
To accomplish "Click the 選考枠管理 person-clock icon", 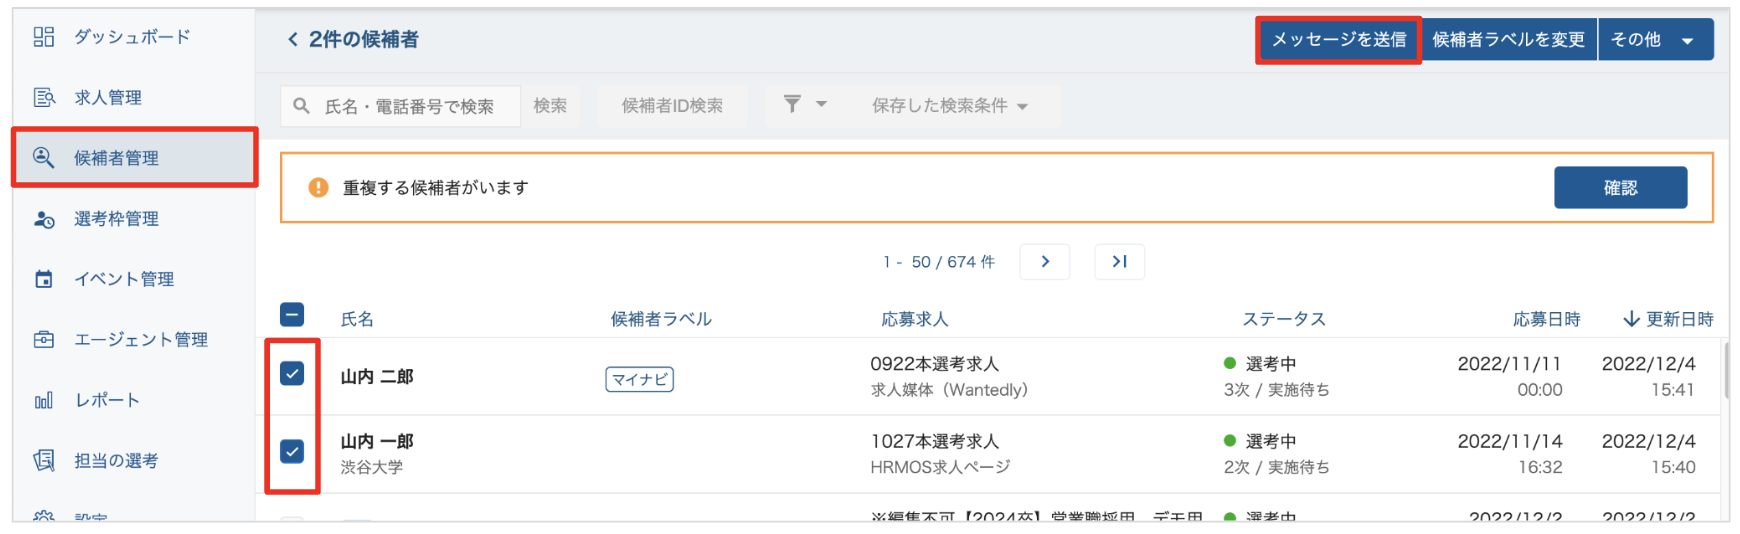I will point(44,219).
